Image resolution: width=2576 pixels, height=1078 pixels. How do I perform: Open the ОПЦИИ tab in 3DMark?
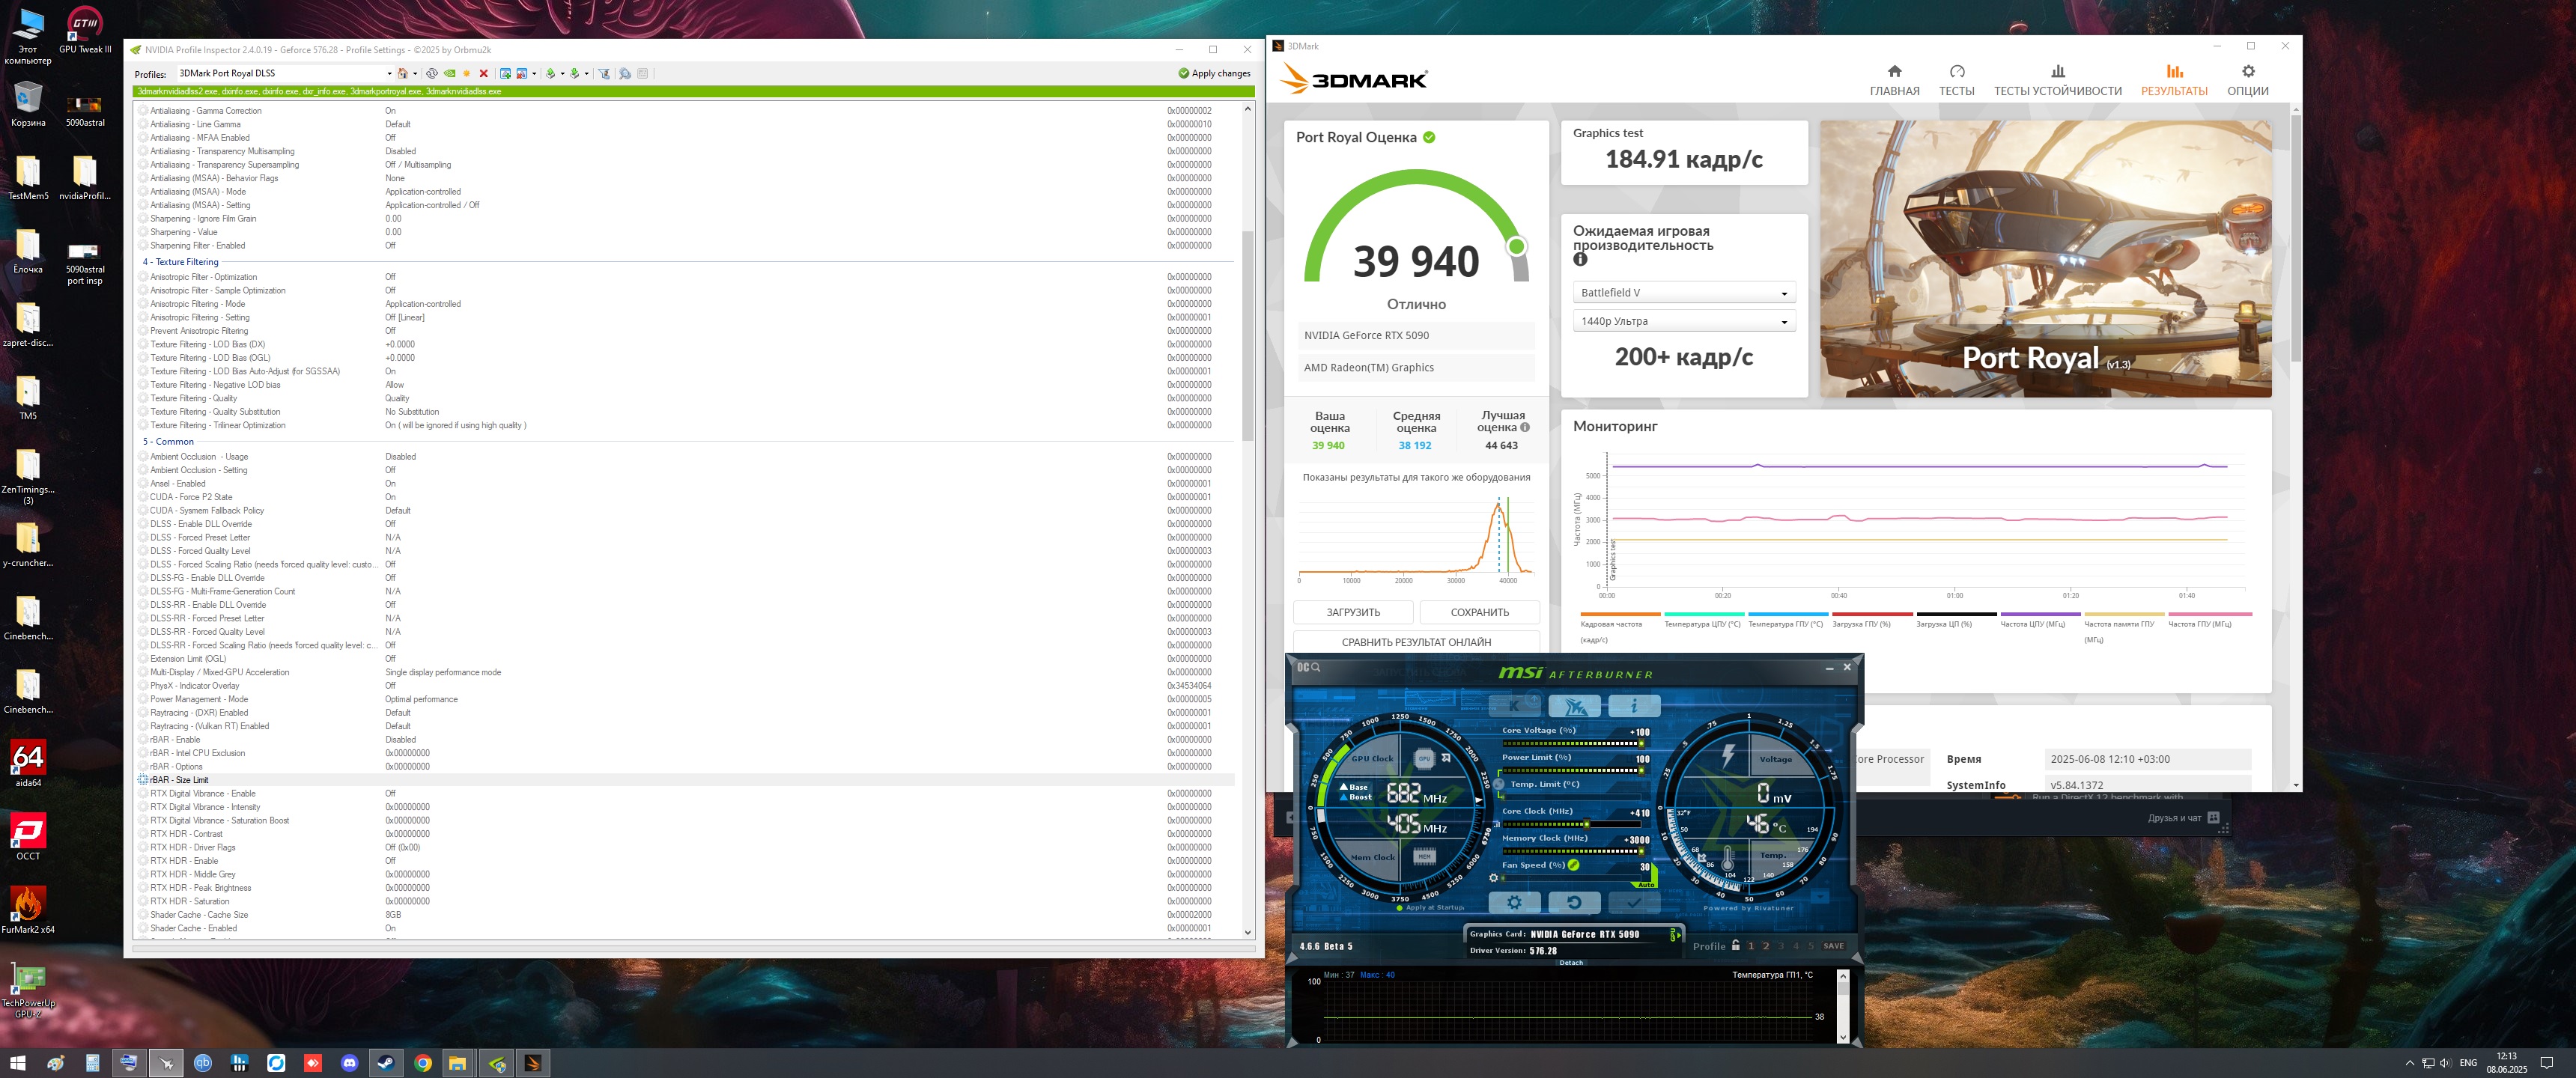point(2247,79)
